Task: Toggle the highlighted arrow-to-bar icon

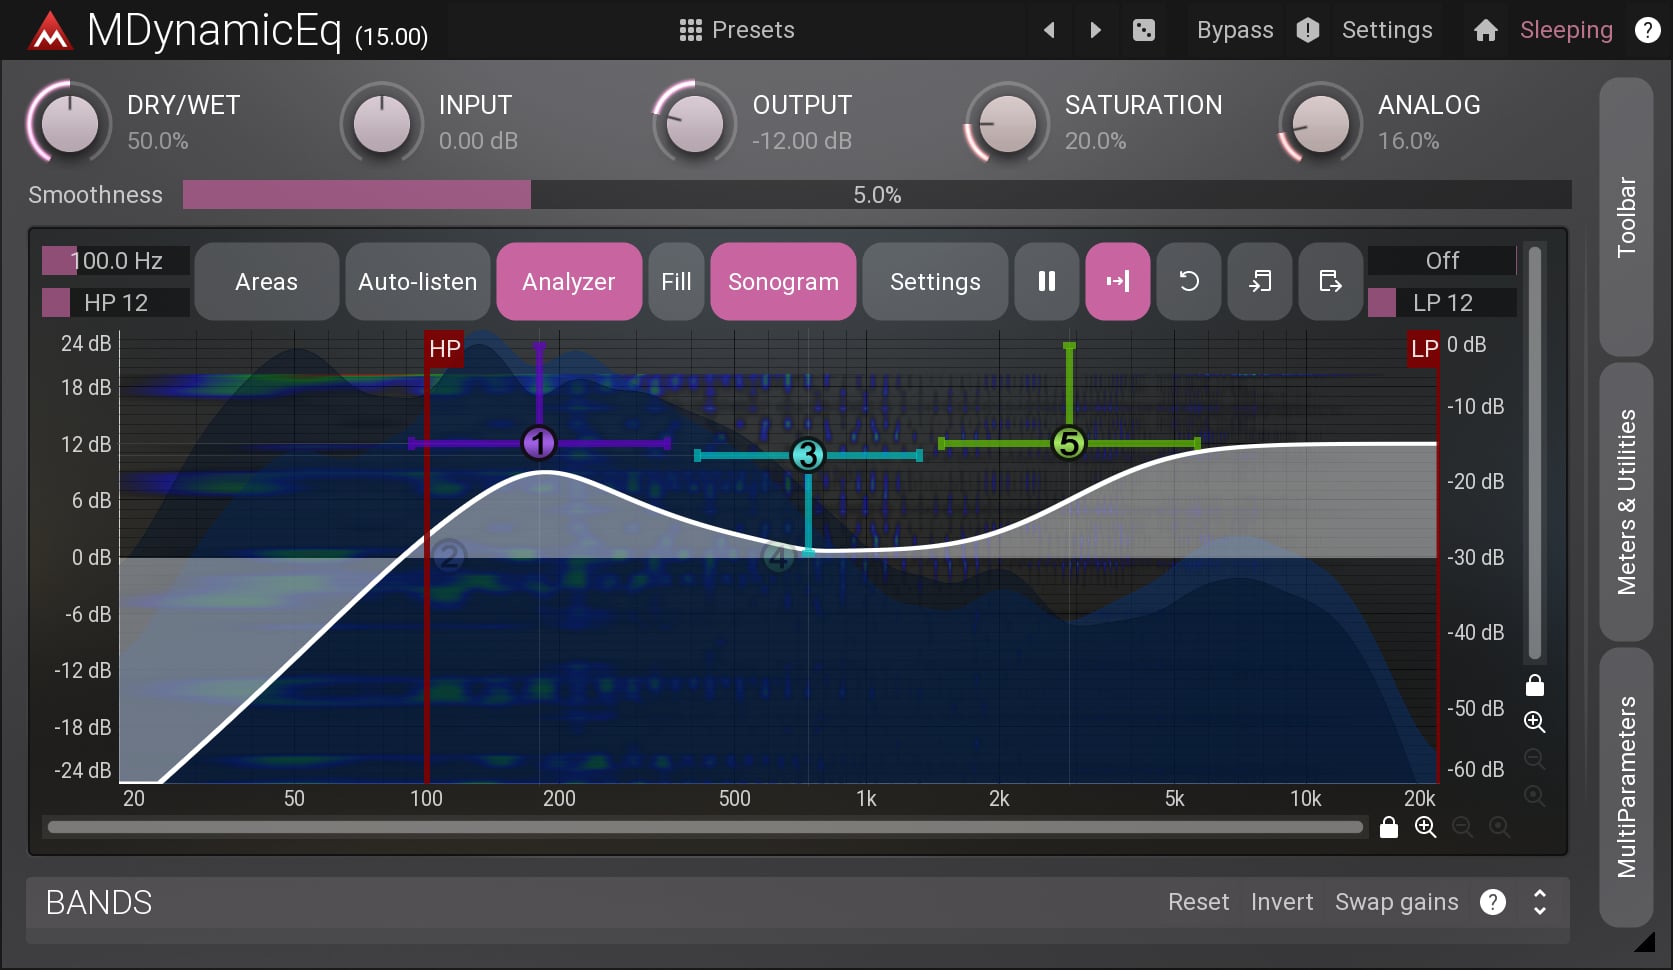Action: pos(1118,282)
